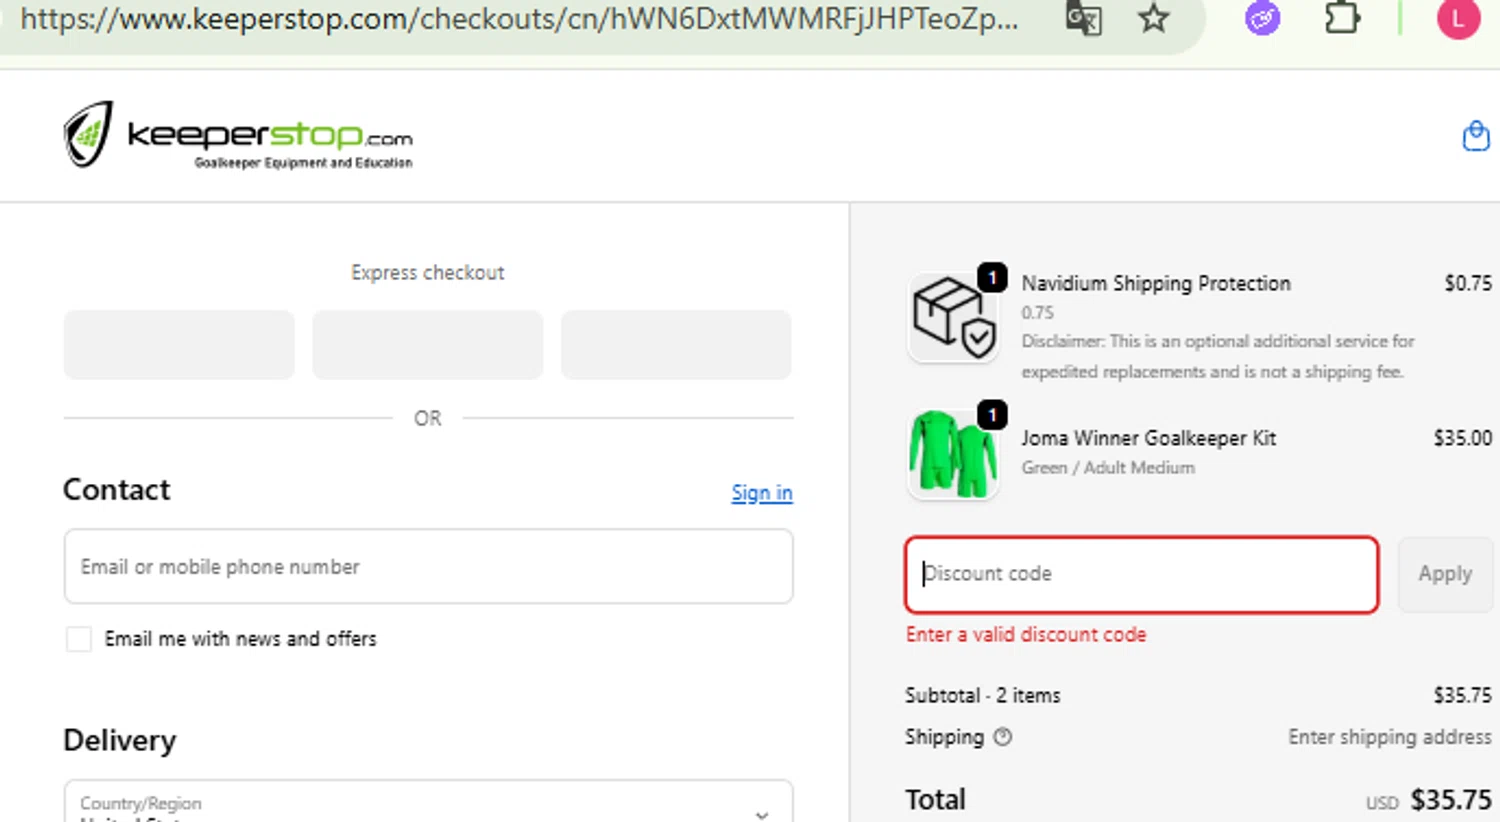Click the $0.75 shipping protection price
The width and height of the screenshot is (1500, 822).
(x=1468, y=283)
